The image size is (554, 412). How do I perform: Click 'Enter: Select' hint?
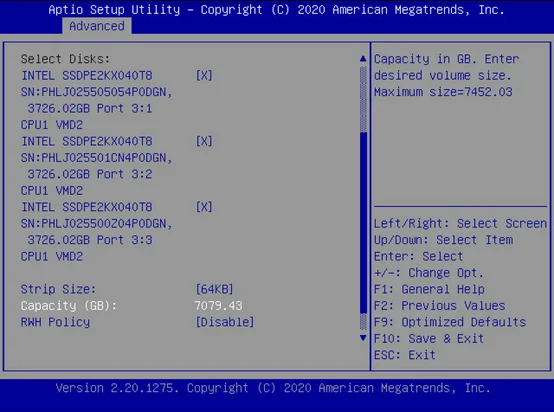419,257
